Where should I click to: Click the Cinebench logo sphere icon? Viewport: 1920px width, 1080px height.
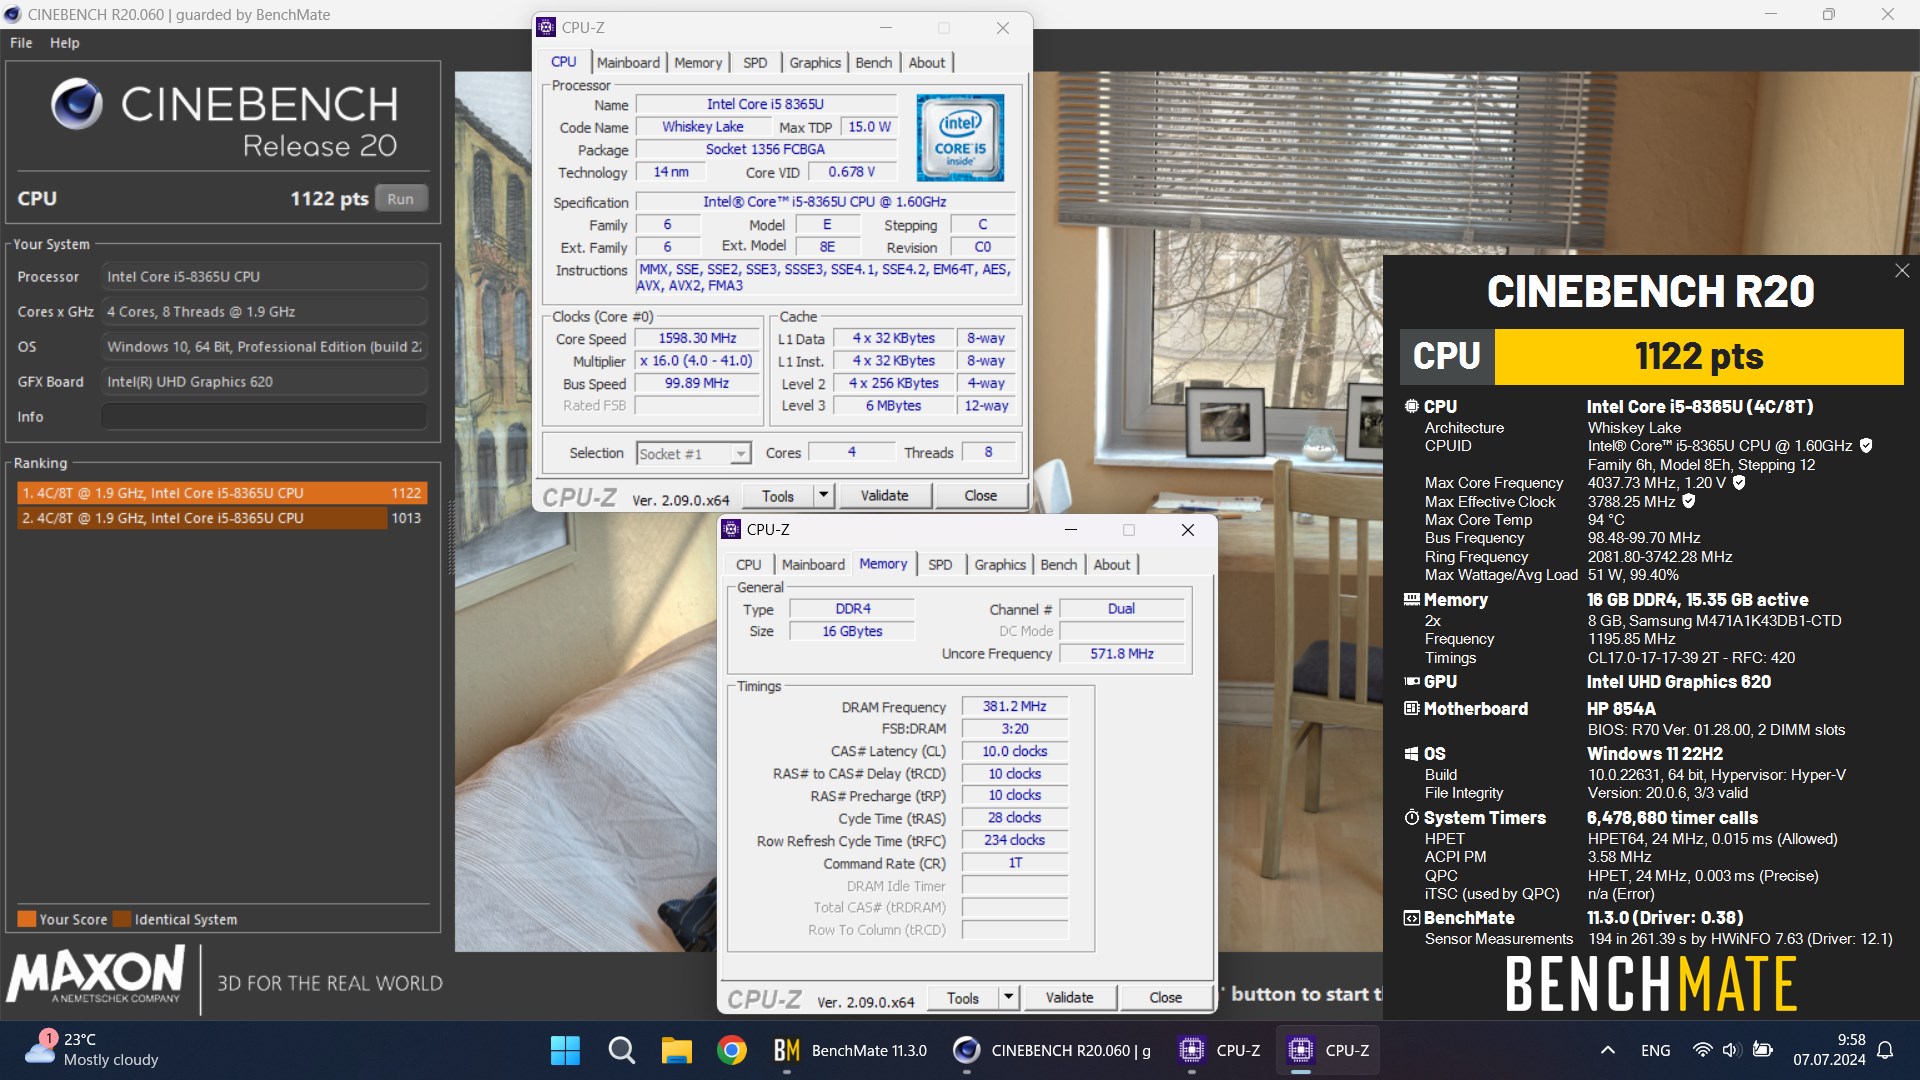(77, 104)
